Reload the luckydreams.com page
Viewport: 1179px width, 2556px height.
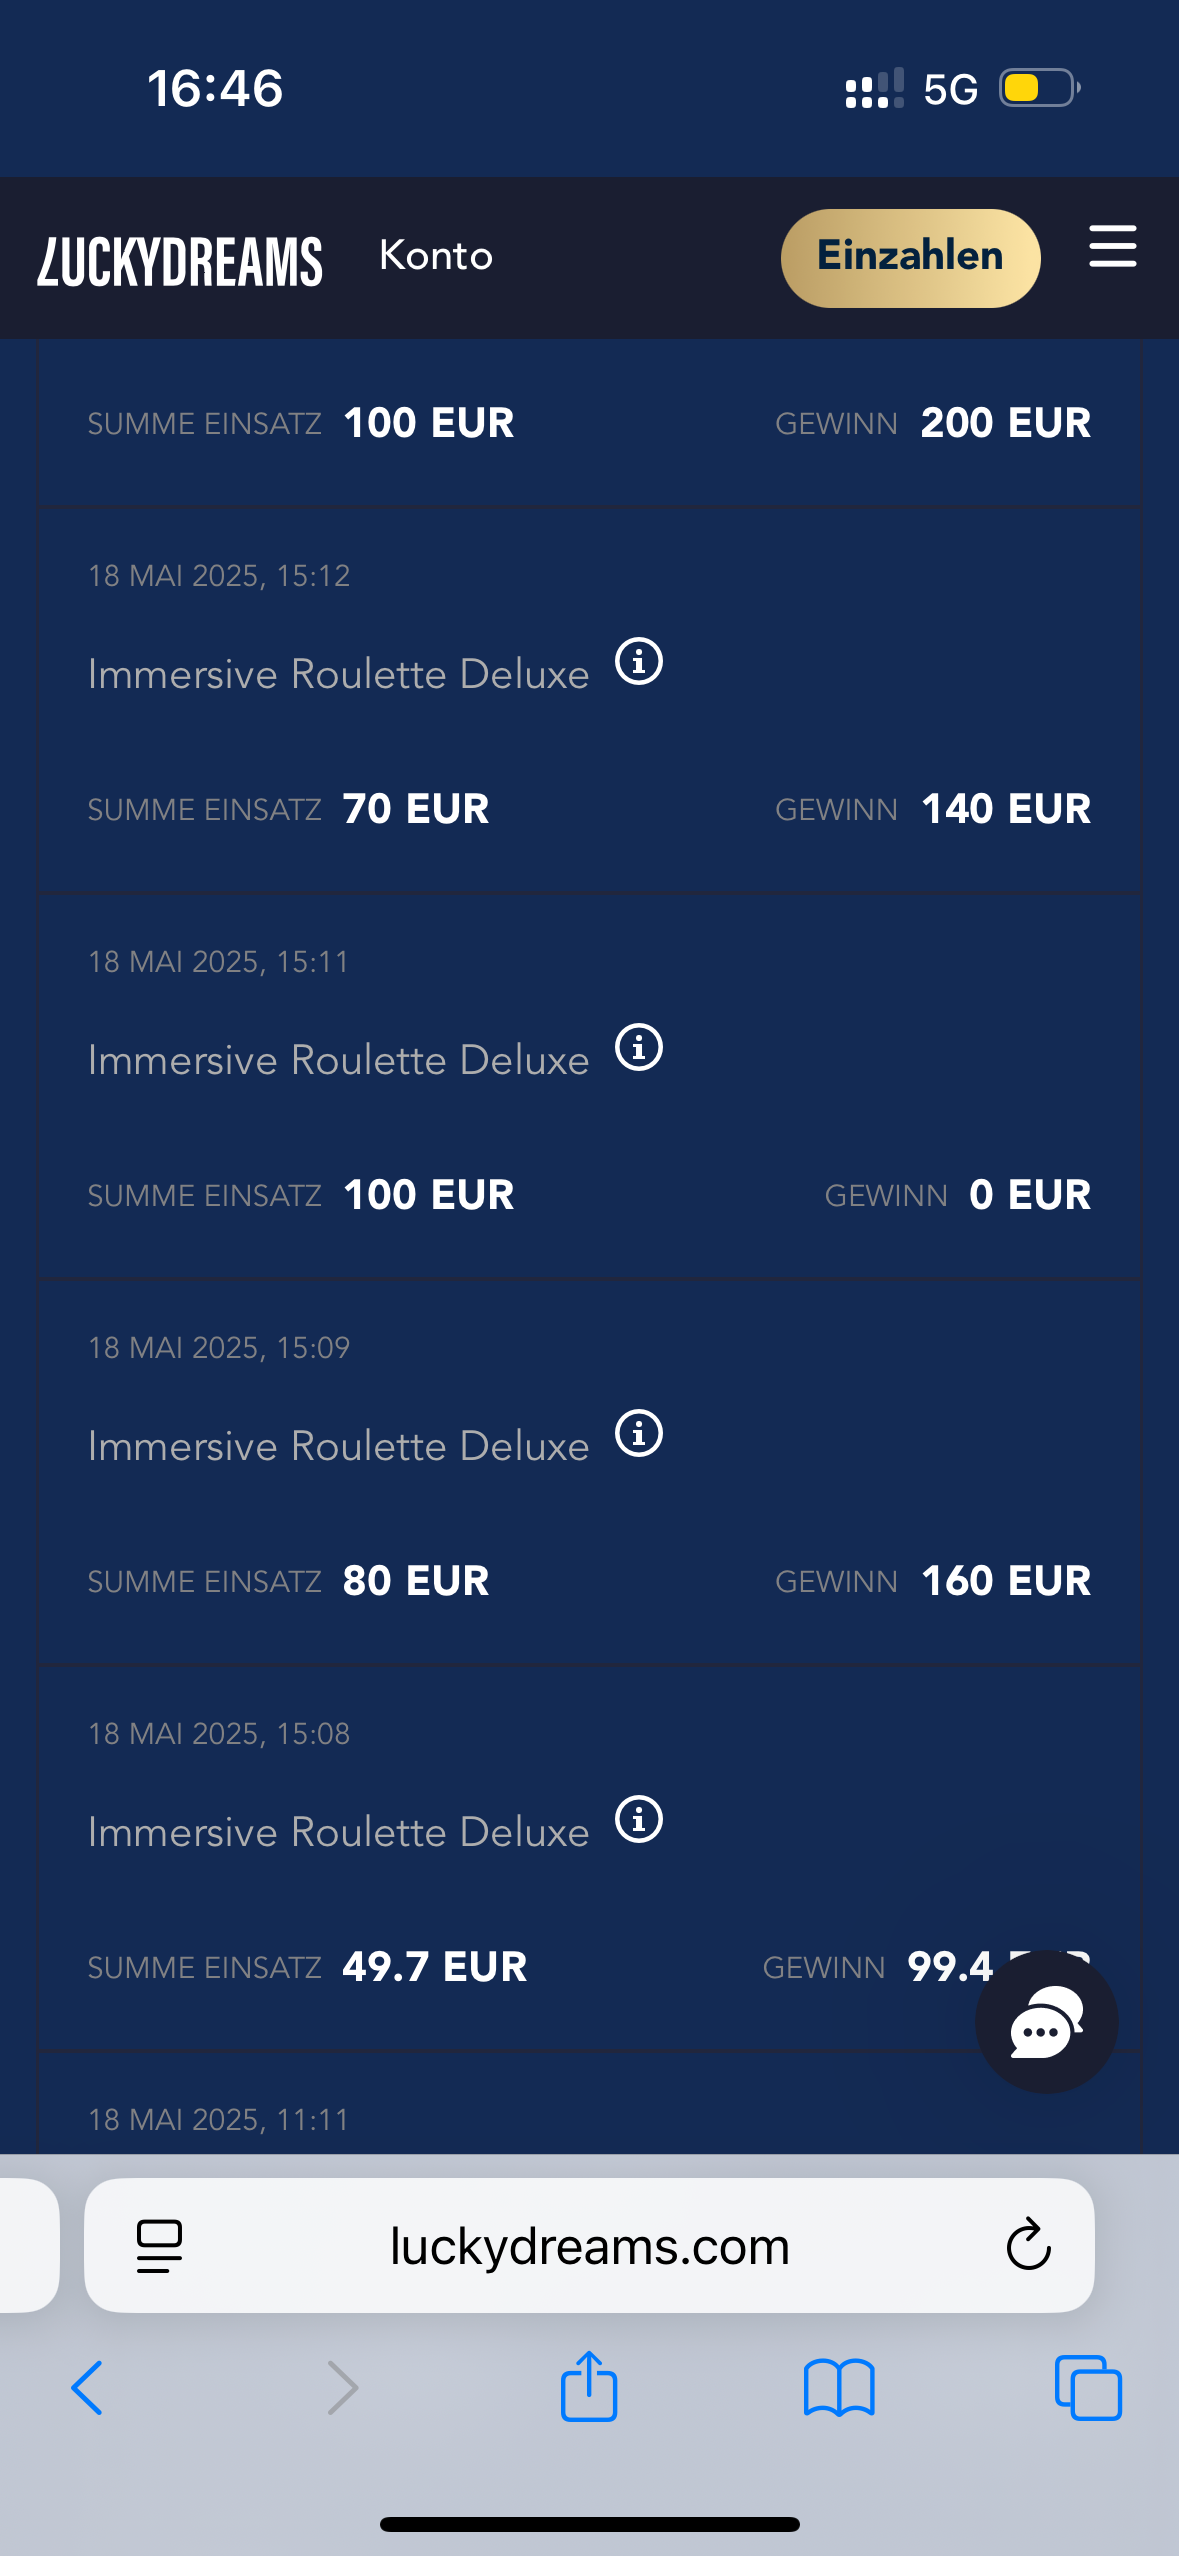click(1028, 2246)
